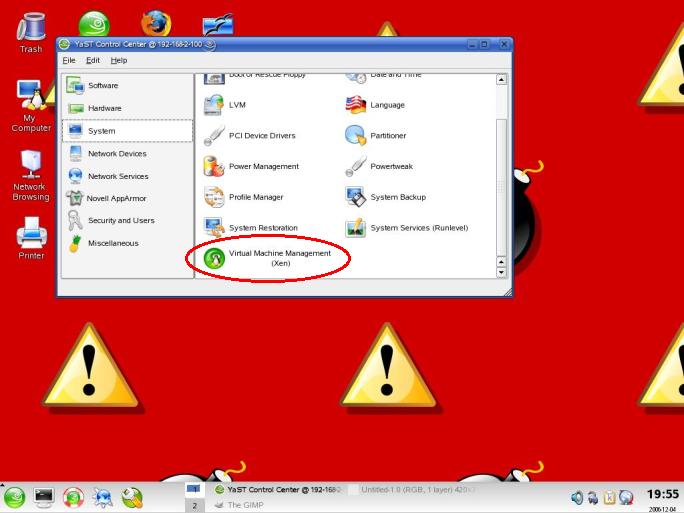Viewport: 684px width, 513px height.
Task: Open the Help menu
Action: pyautogui.click(x=119, y=60)
